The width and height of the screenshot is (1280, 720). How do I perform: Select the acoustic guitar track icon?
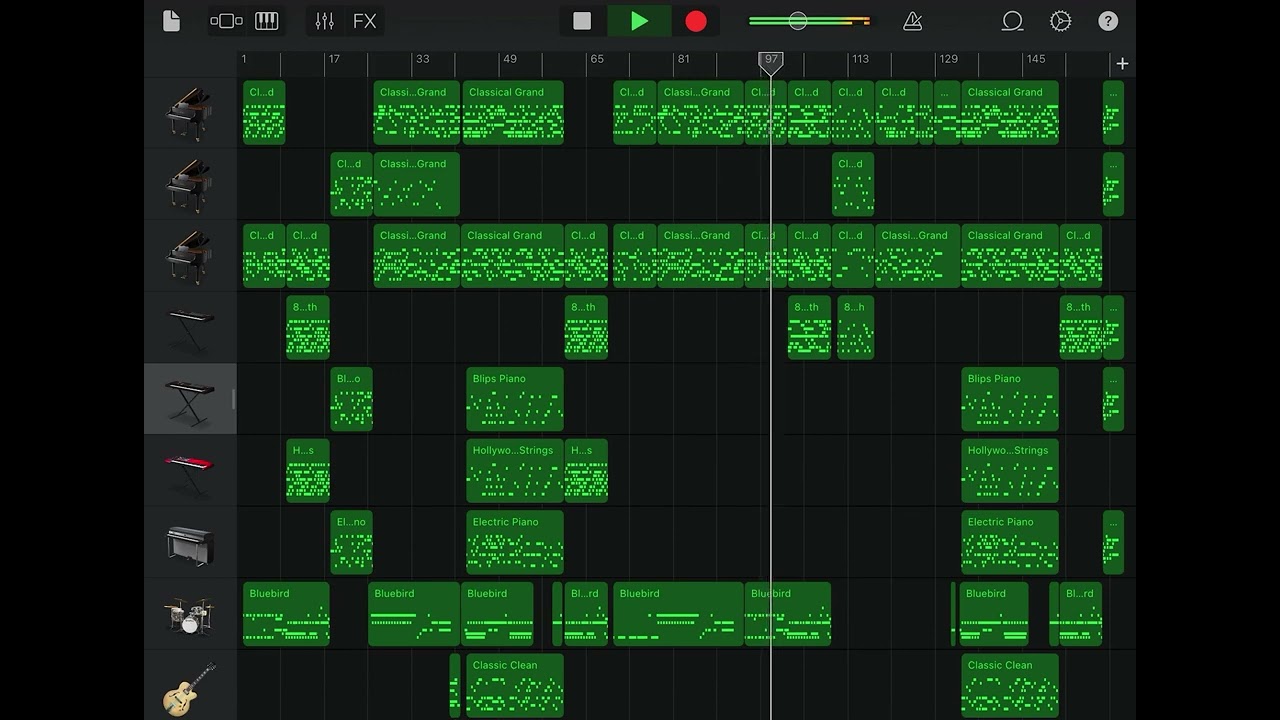click(190, 686)
